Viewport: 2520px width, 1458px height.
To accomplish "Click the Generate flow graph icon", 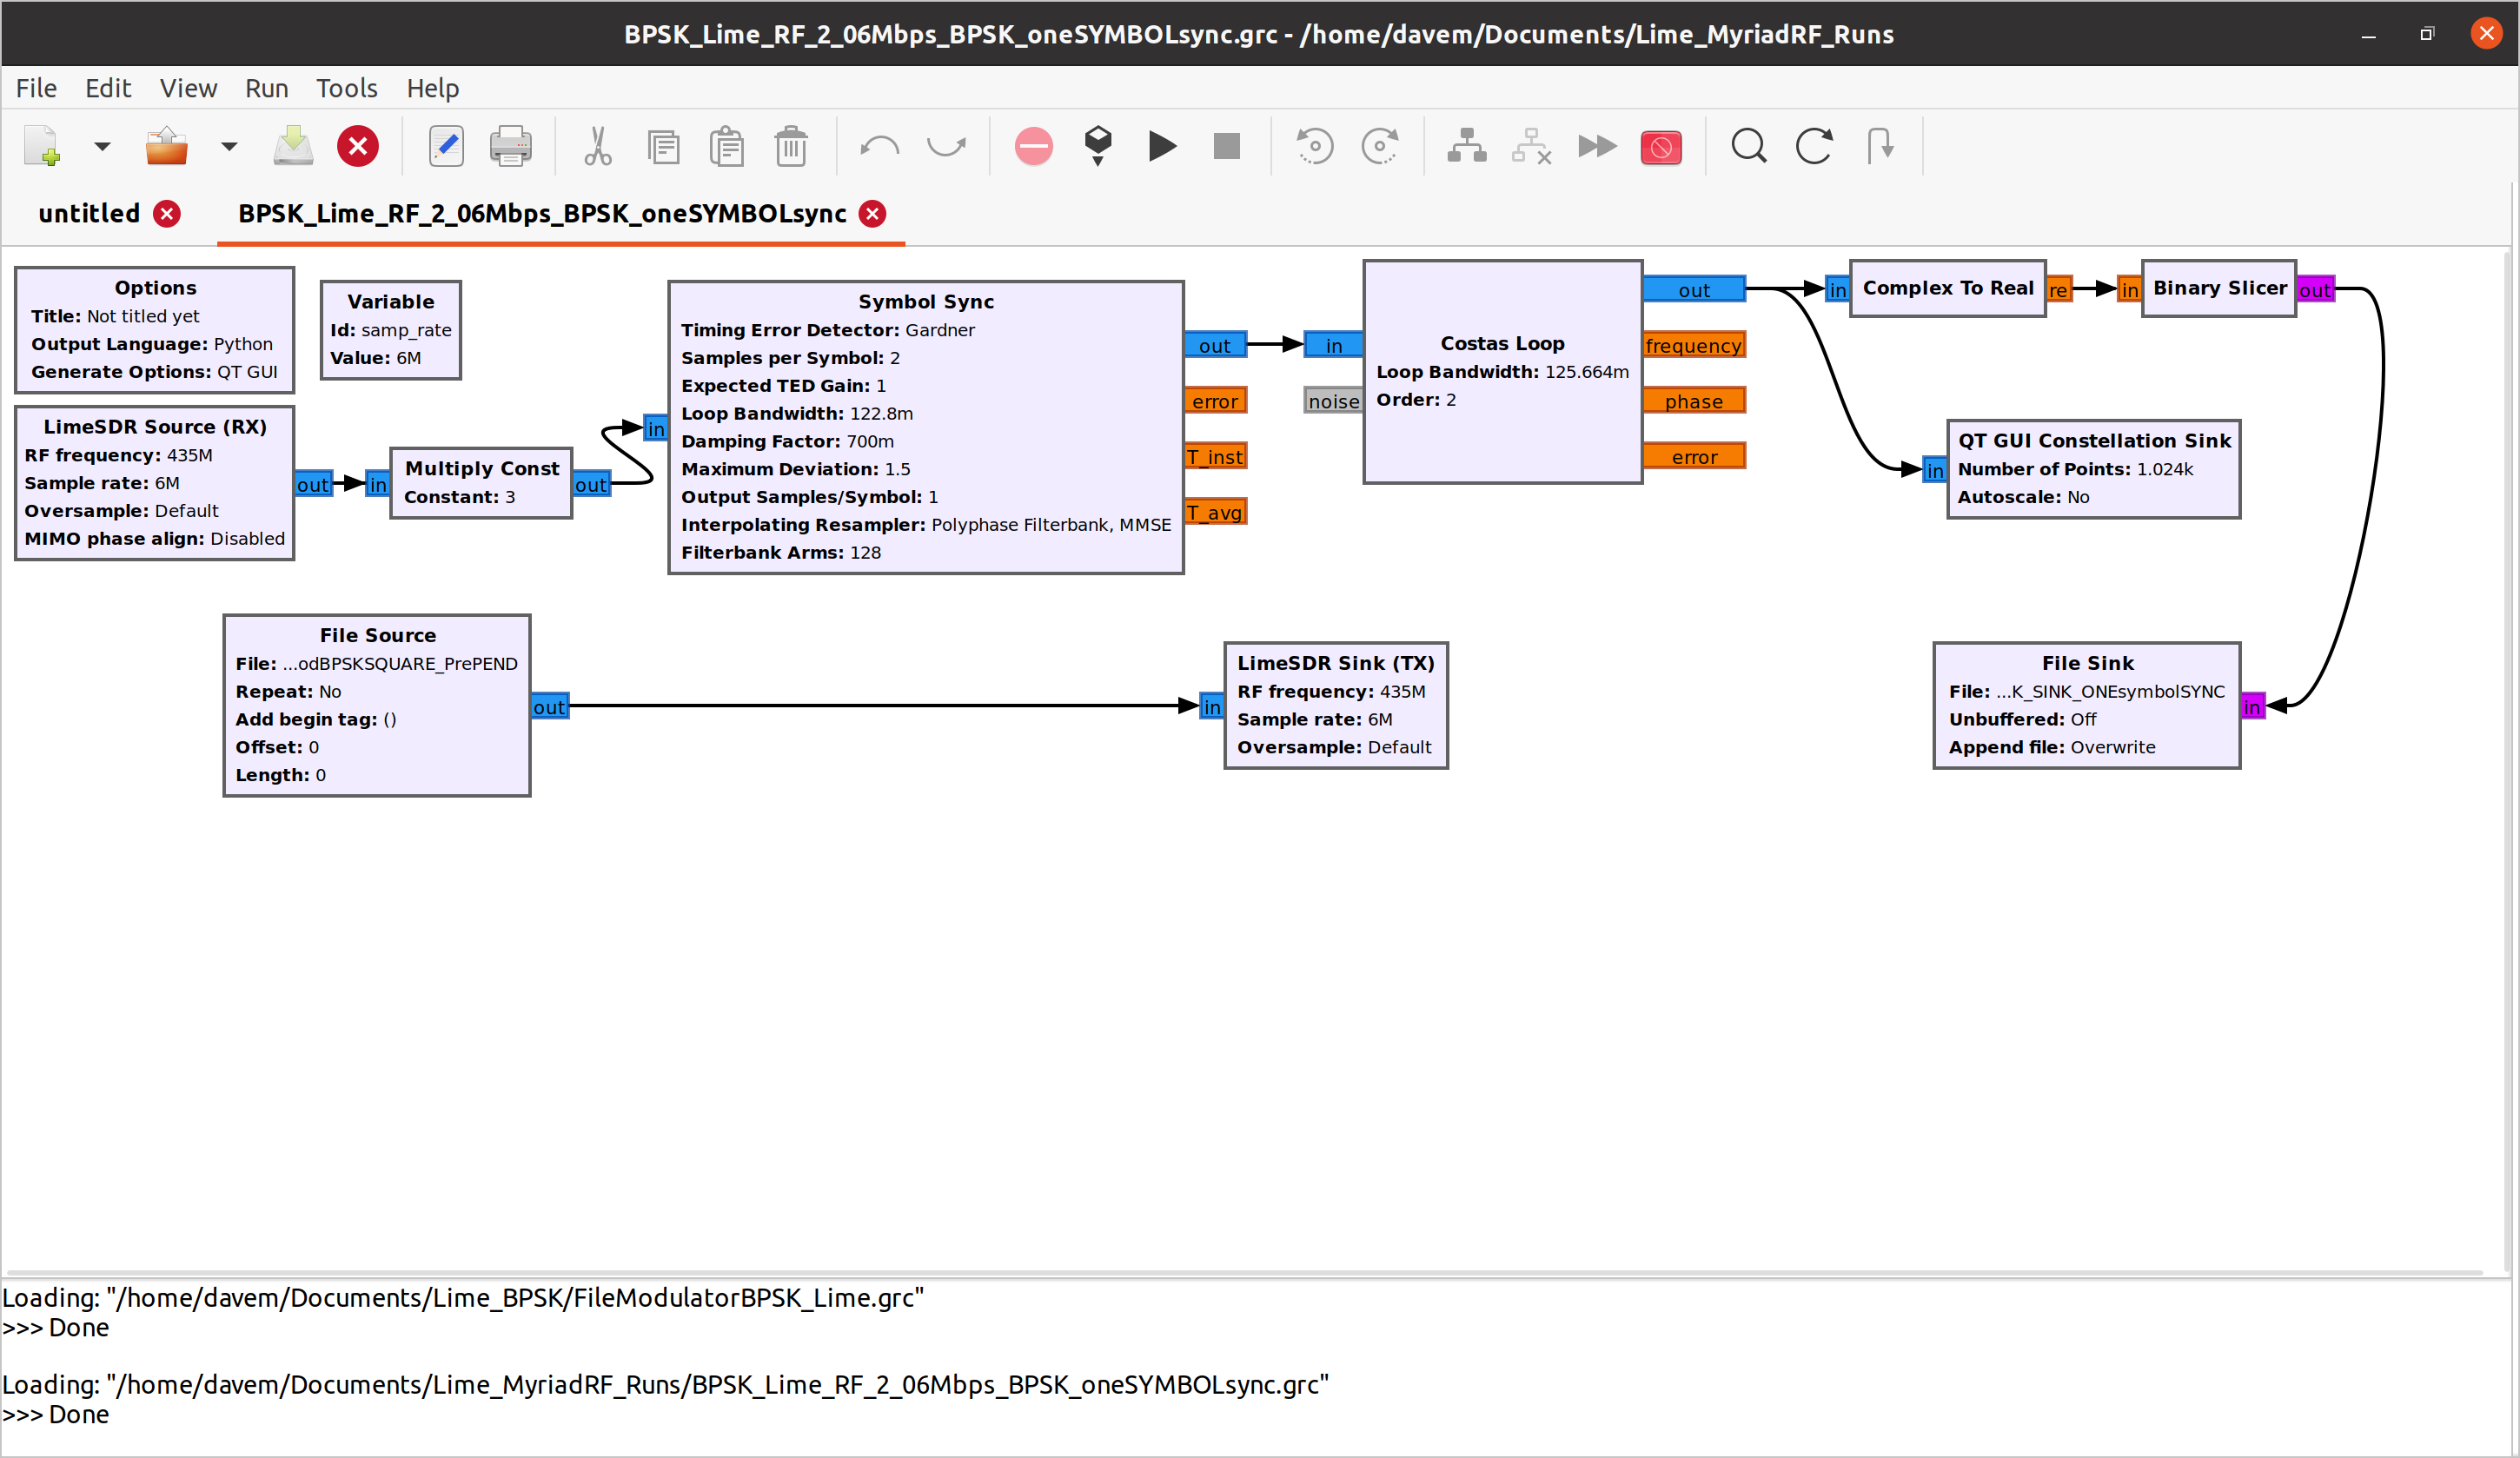I will tap(1097, 147).
